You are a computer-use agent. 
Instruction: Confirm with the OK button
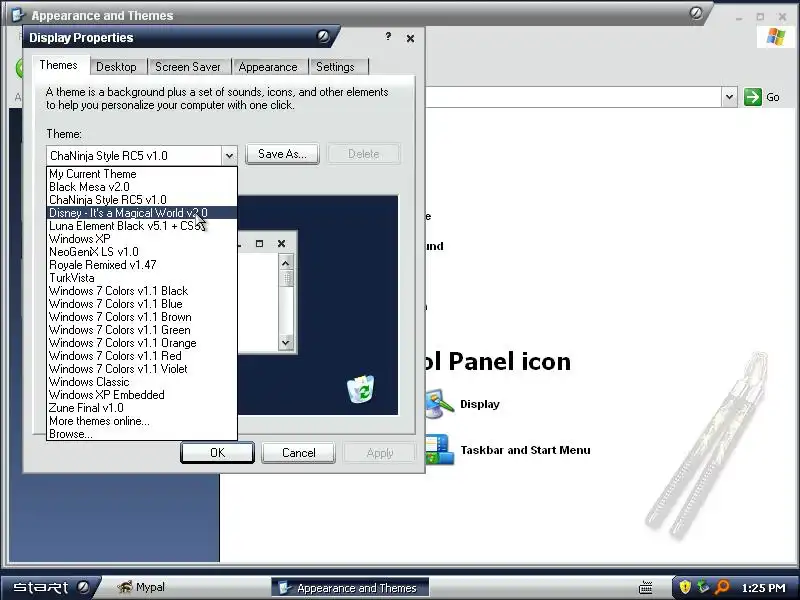217,453
